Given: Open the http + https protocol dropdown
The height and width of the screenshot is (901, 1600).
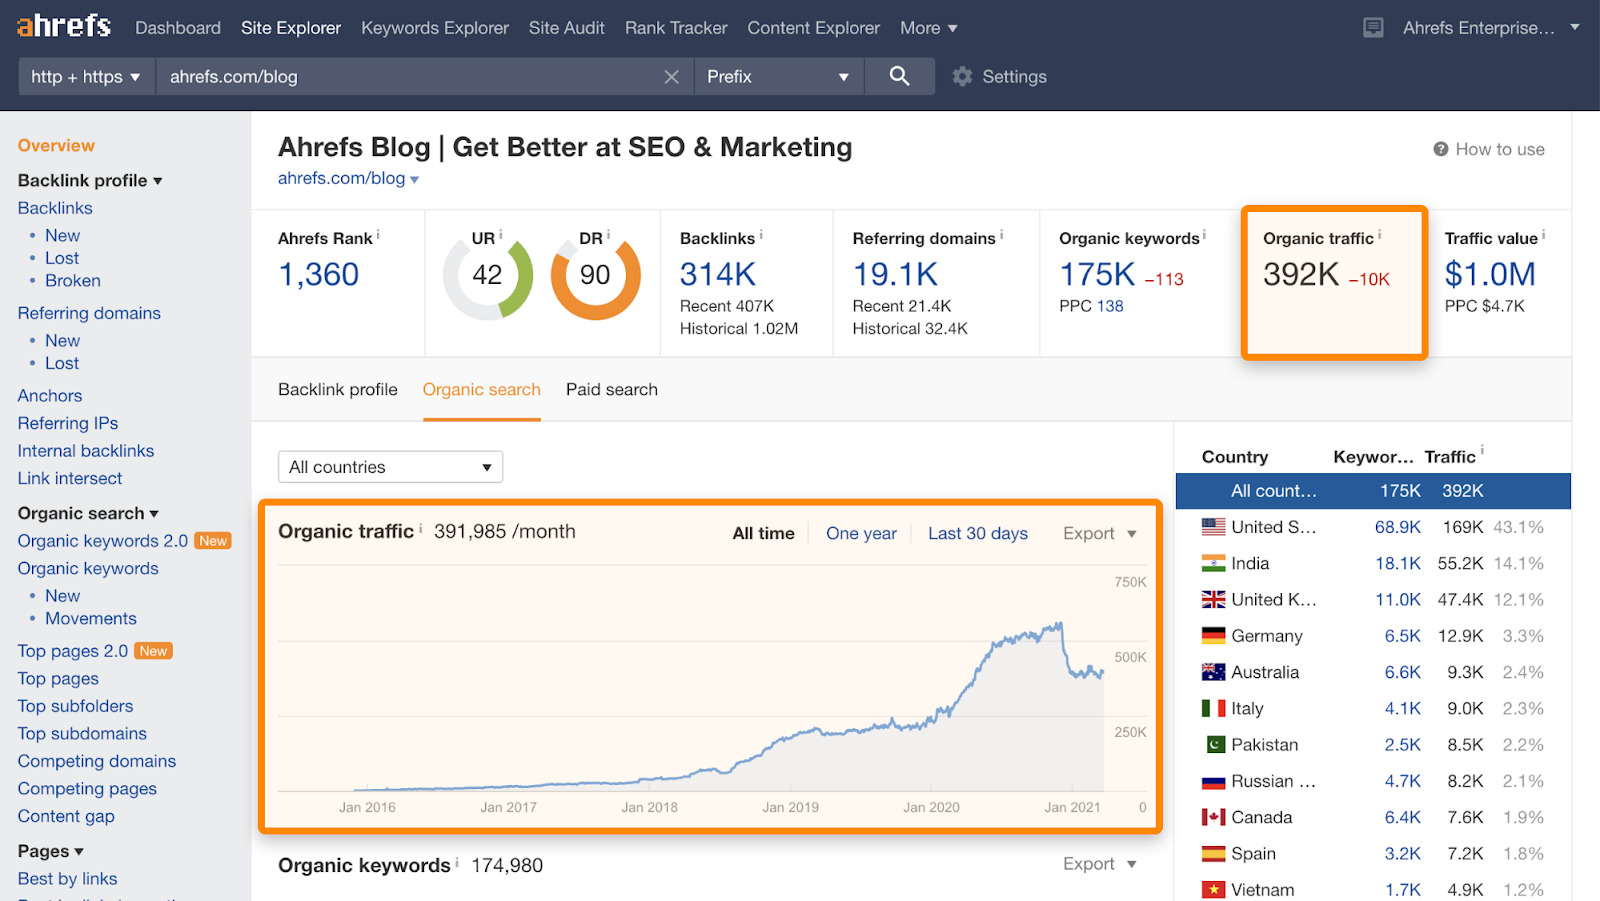Looking at the screenshot, I should pyautogui.click(x=86, y=77).
